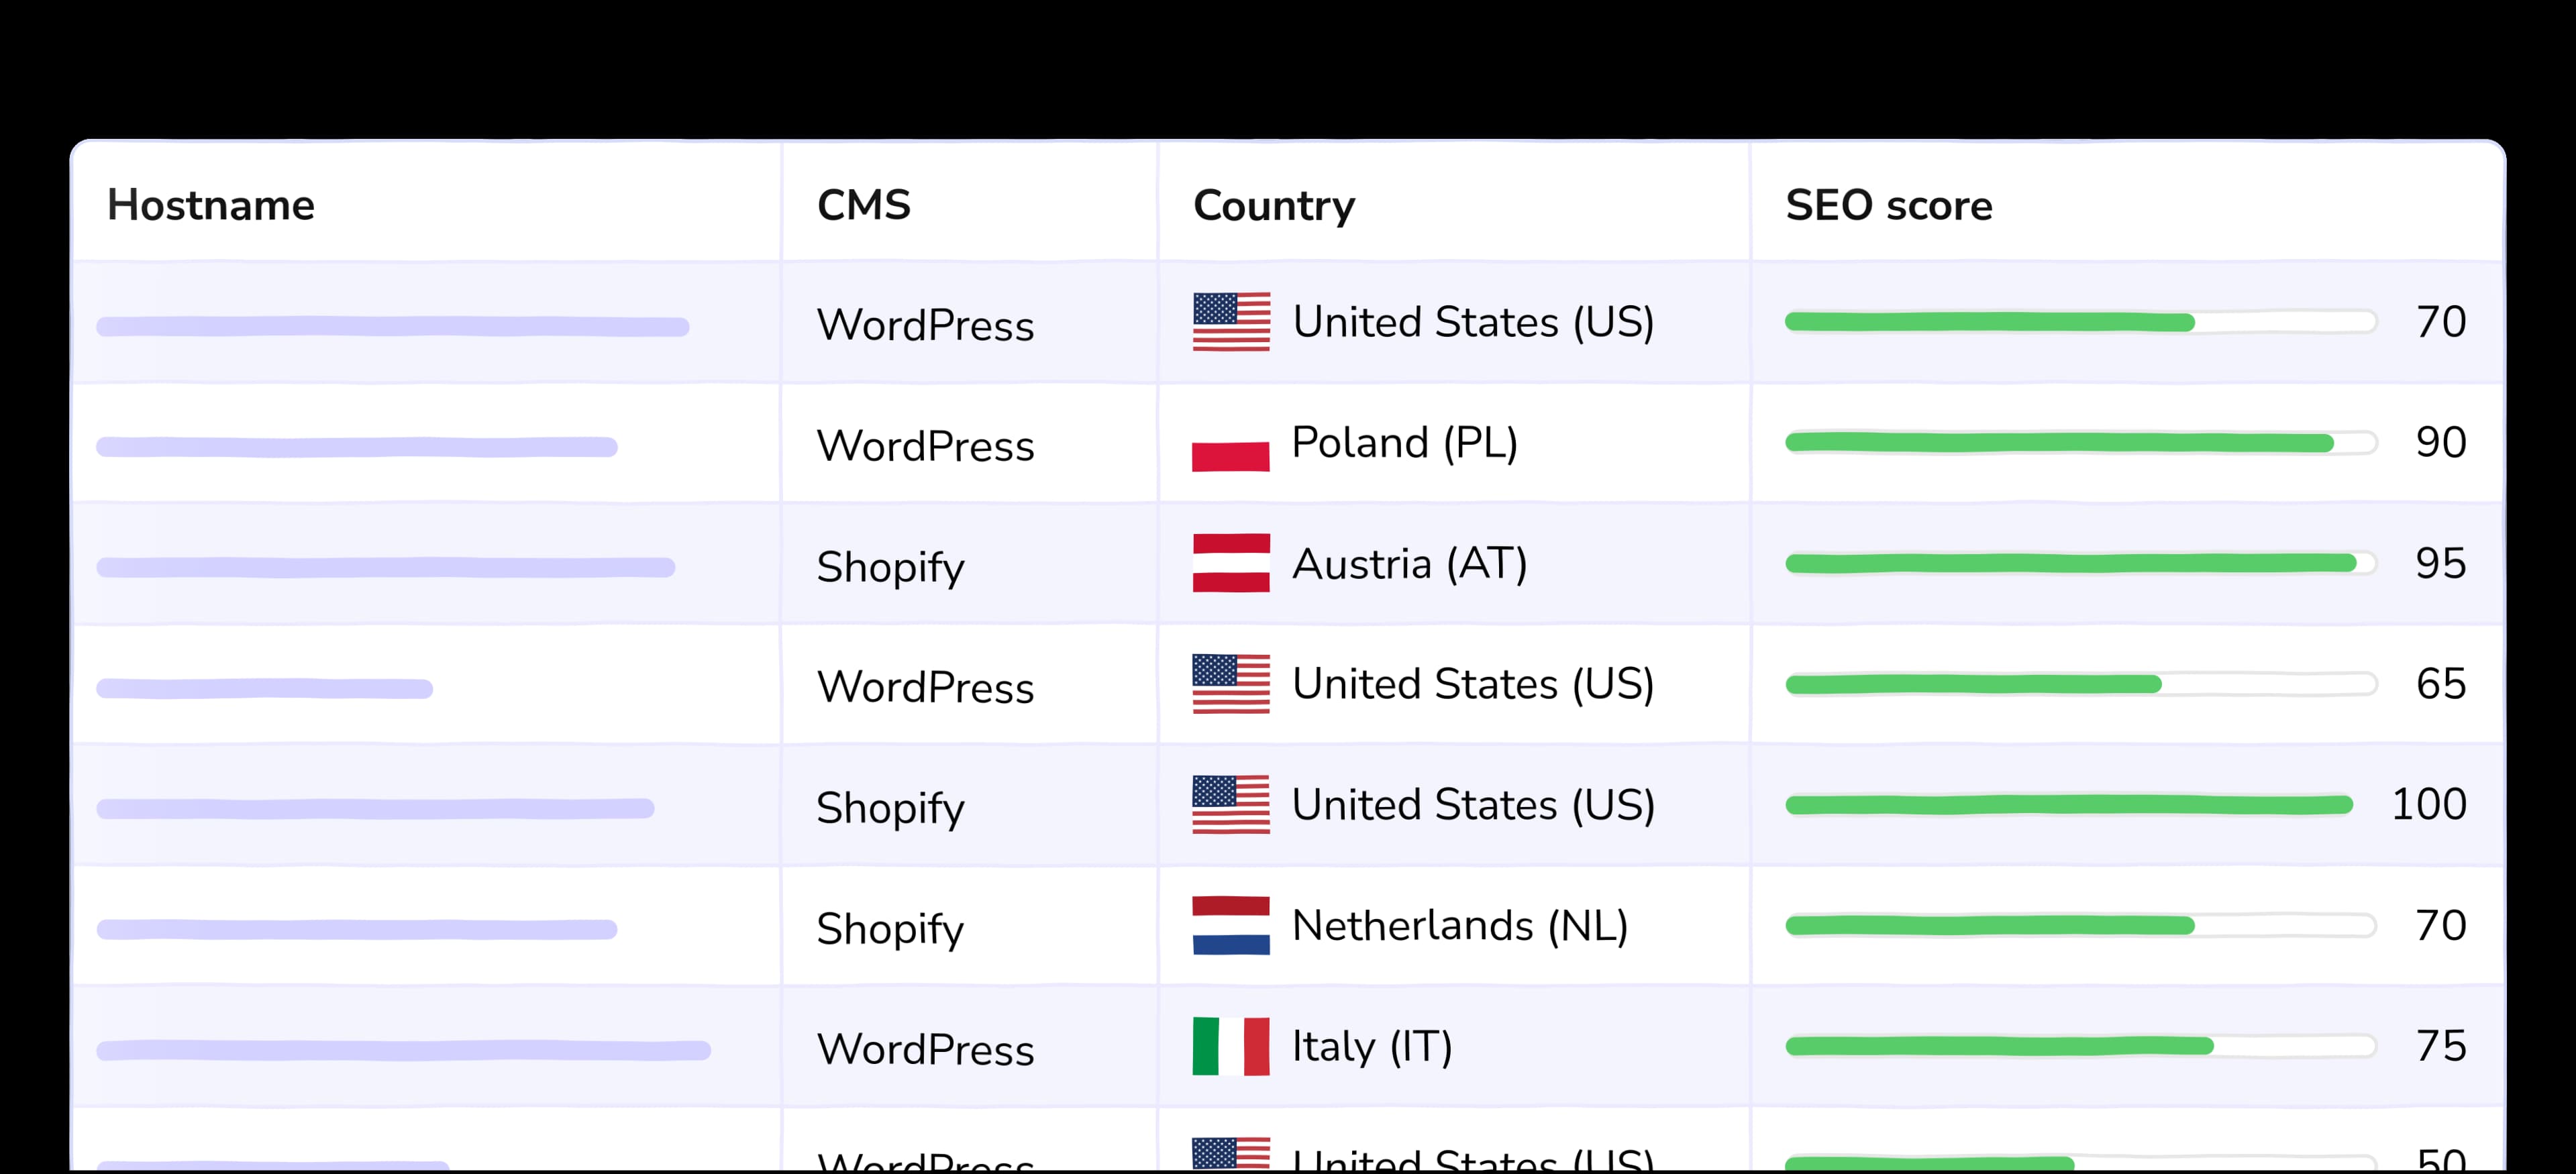Image resolution: width=2576 pixels, height=1174 pixels.
Task: Click the Italy flag icon
Action: click(x=1230, y=1046)
